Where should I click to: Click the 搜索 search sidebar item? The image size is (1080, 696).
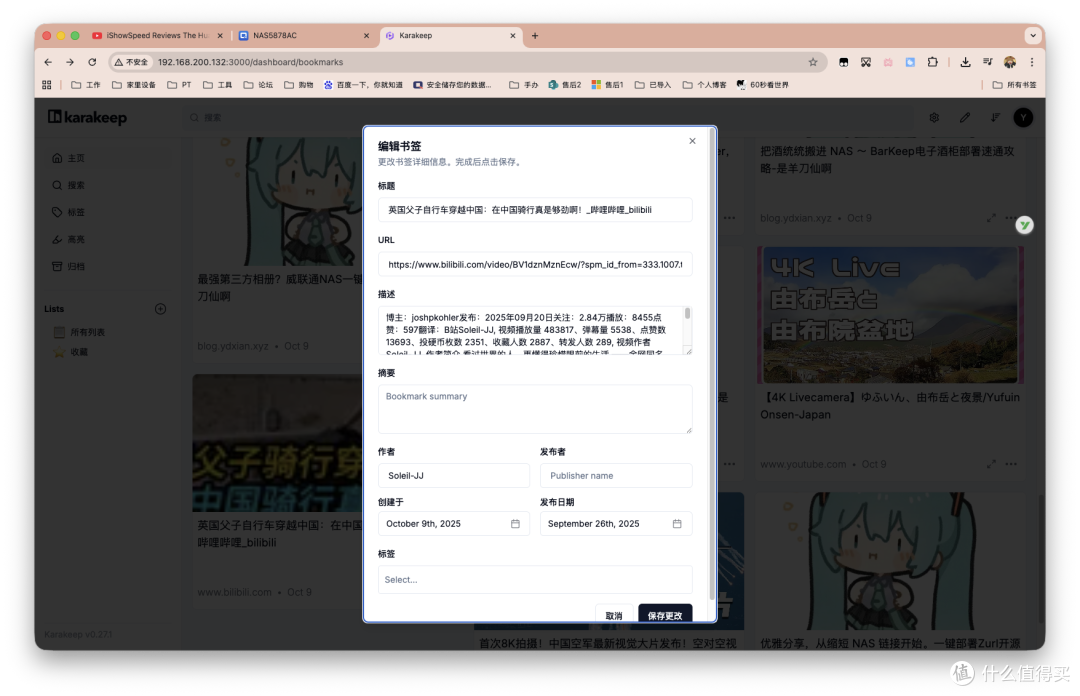(107, 185)
